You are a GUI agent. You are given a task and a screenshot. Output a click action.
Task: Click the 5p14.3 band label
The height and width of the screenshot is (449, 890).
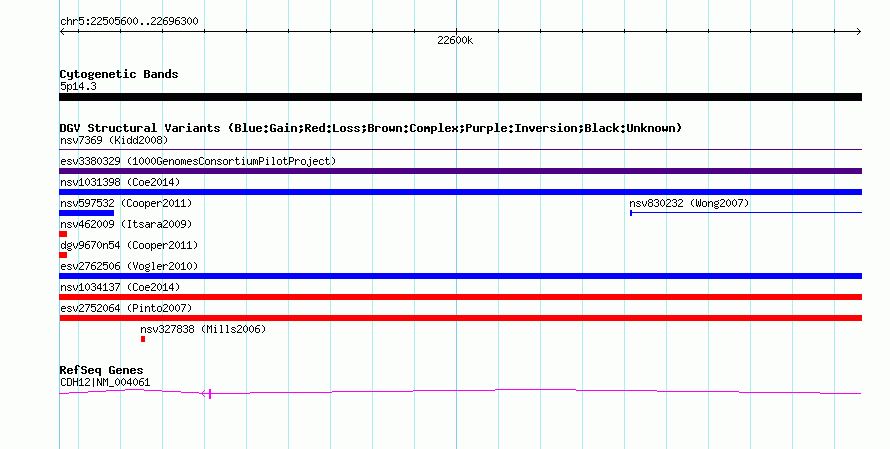[x=78, y=86]
